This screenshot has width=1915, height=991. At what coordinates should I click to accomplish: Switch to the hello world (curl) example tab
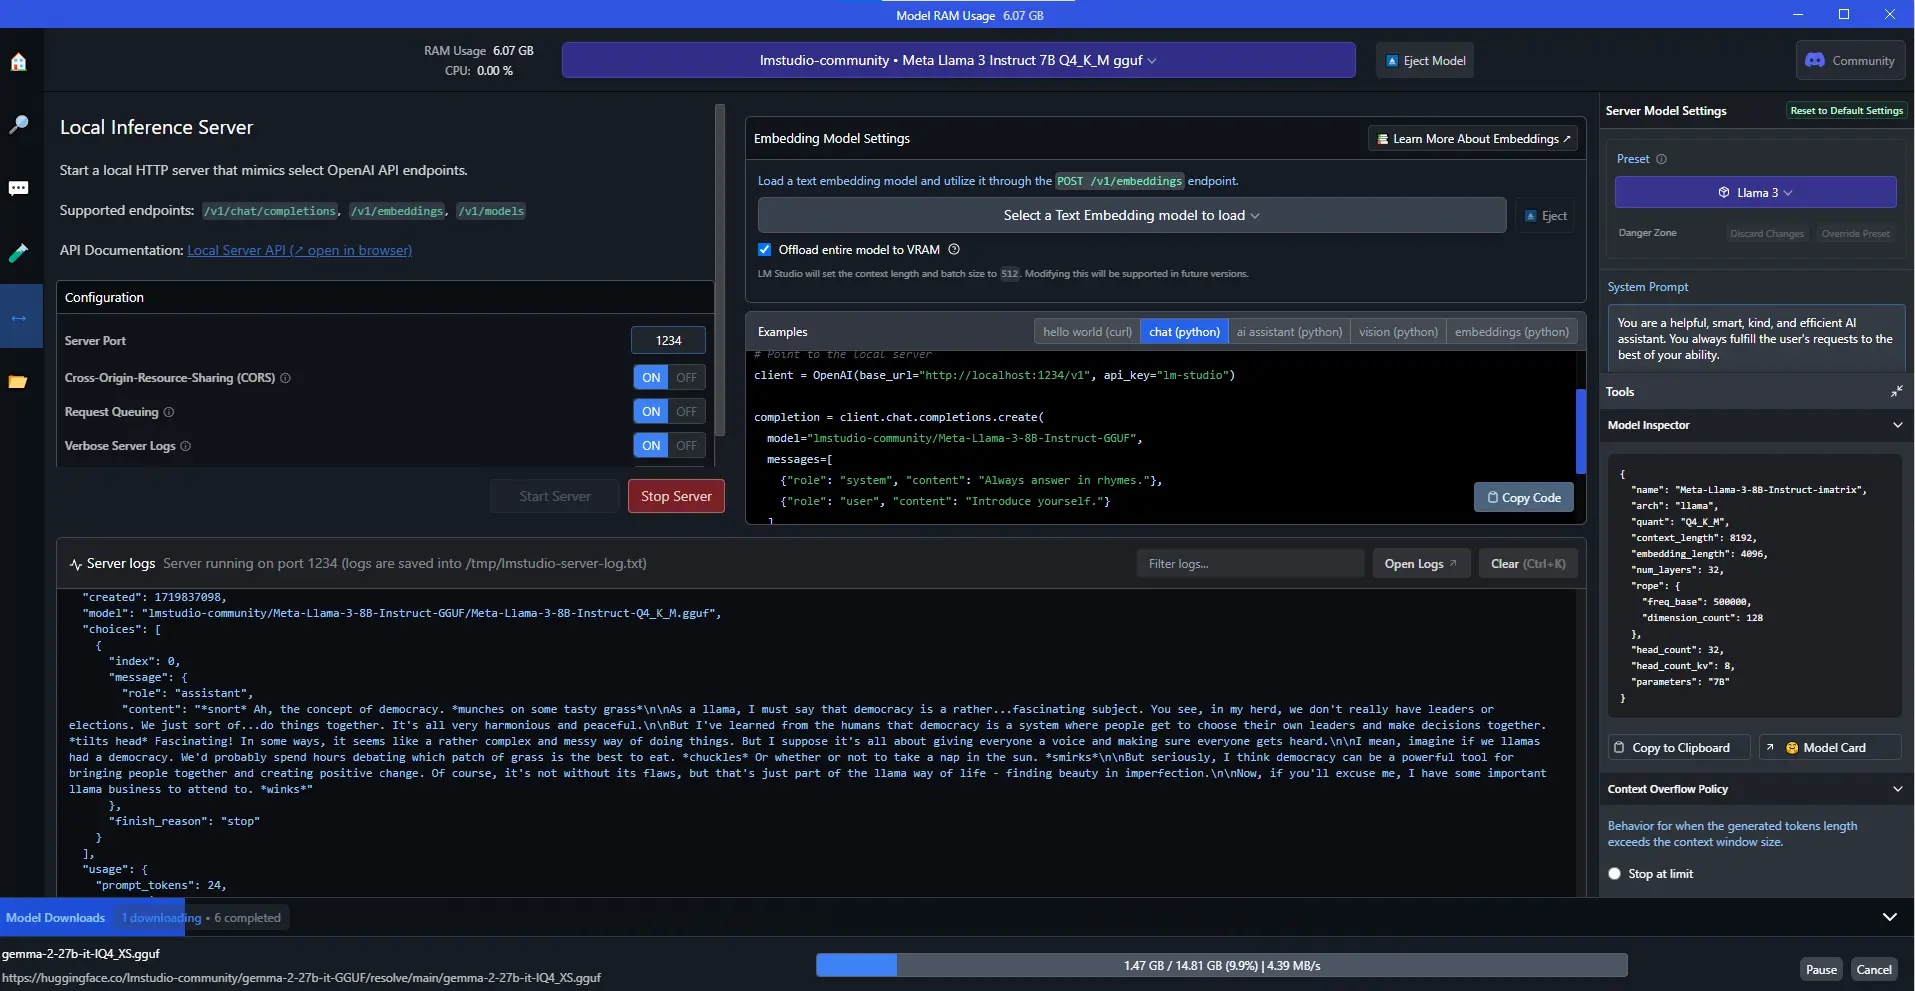click(1087, 332)
